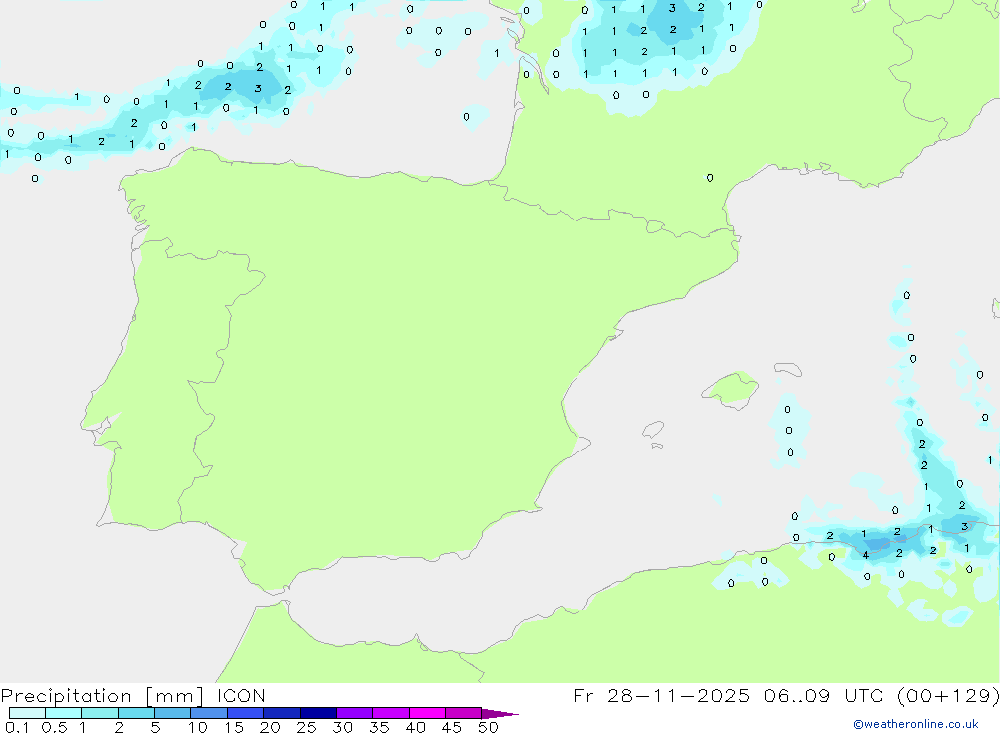Click the 45–50 mm legend swatch
Screen dimensions: 1000x733
pos(463,713)
